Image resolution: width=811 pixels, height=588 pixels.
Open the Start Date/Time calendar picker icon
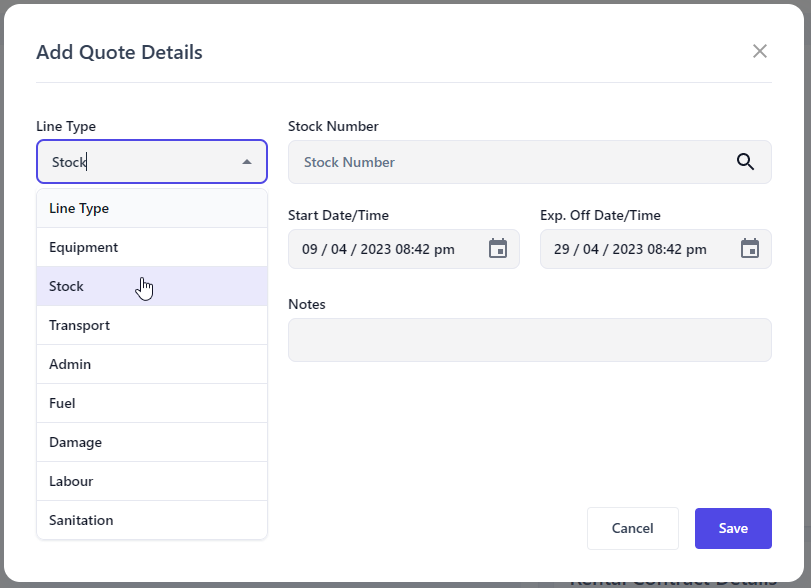tap(498, 249)
